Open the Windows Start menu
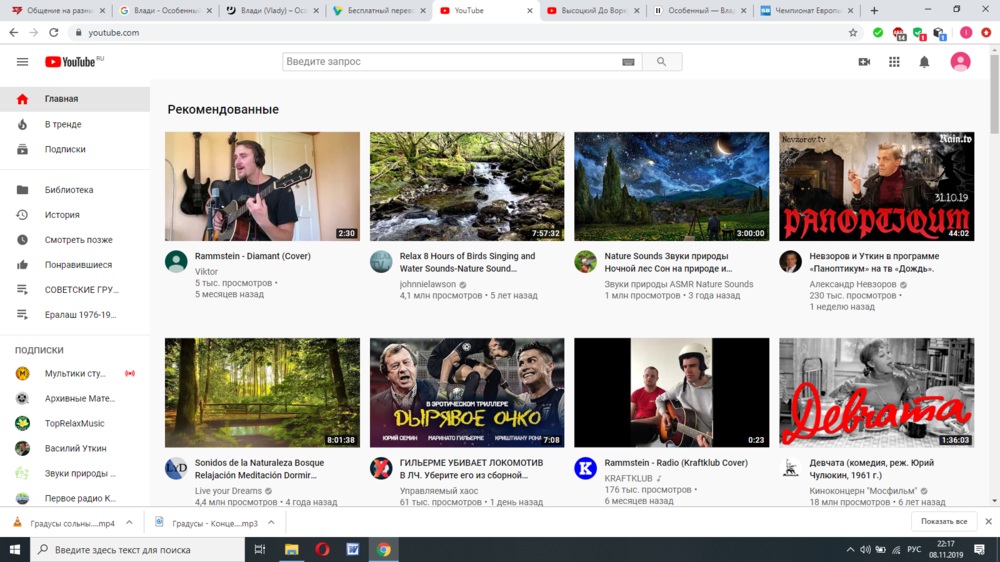The width and height of the screenshot is (1000, 562). [x=15, y=549]
